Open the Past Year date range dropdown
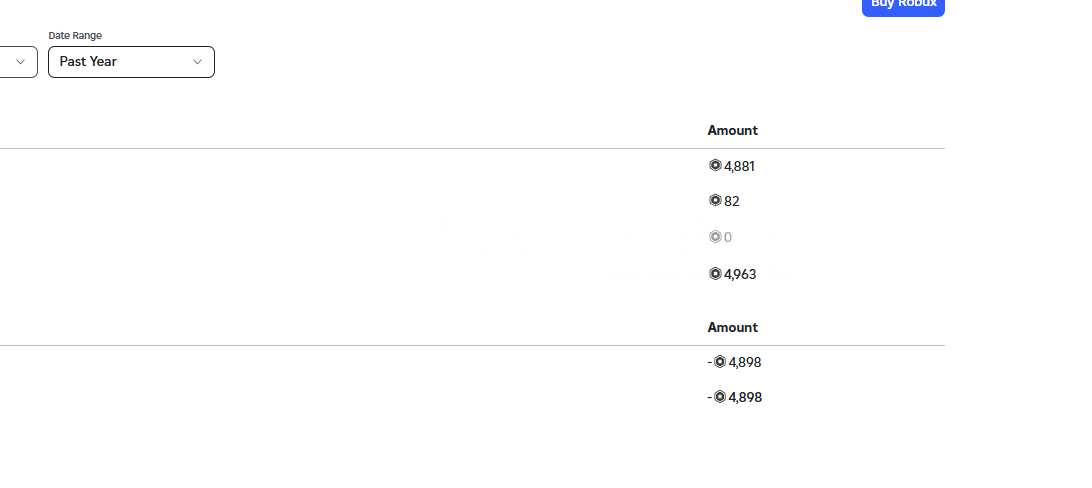Viewport: 1092px width, 488px height. click(132, 62)
